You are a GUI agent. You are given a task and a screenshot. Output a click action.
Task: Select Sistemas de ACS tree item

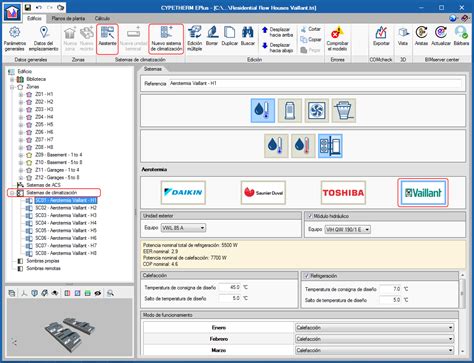pyautogui.click(x=43, y=185)
